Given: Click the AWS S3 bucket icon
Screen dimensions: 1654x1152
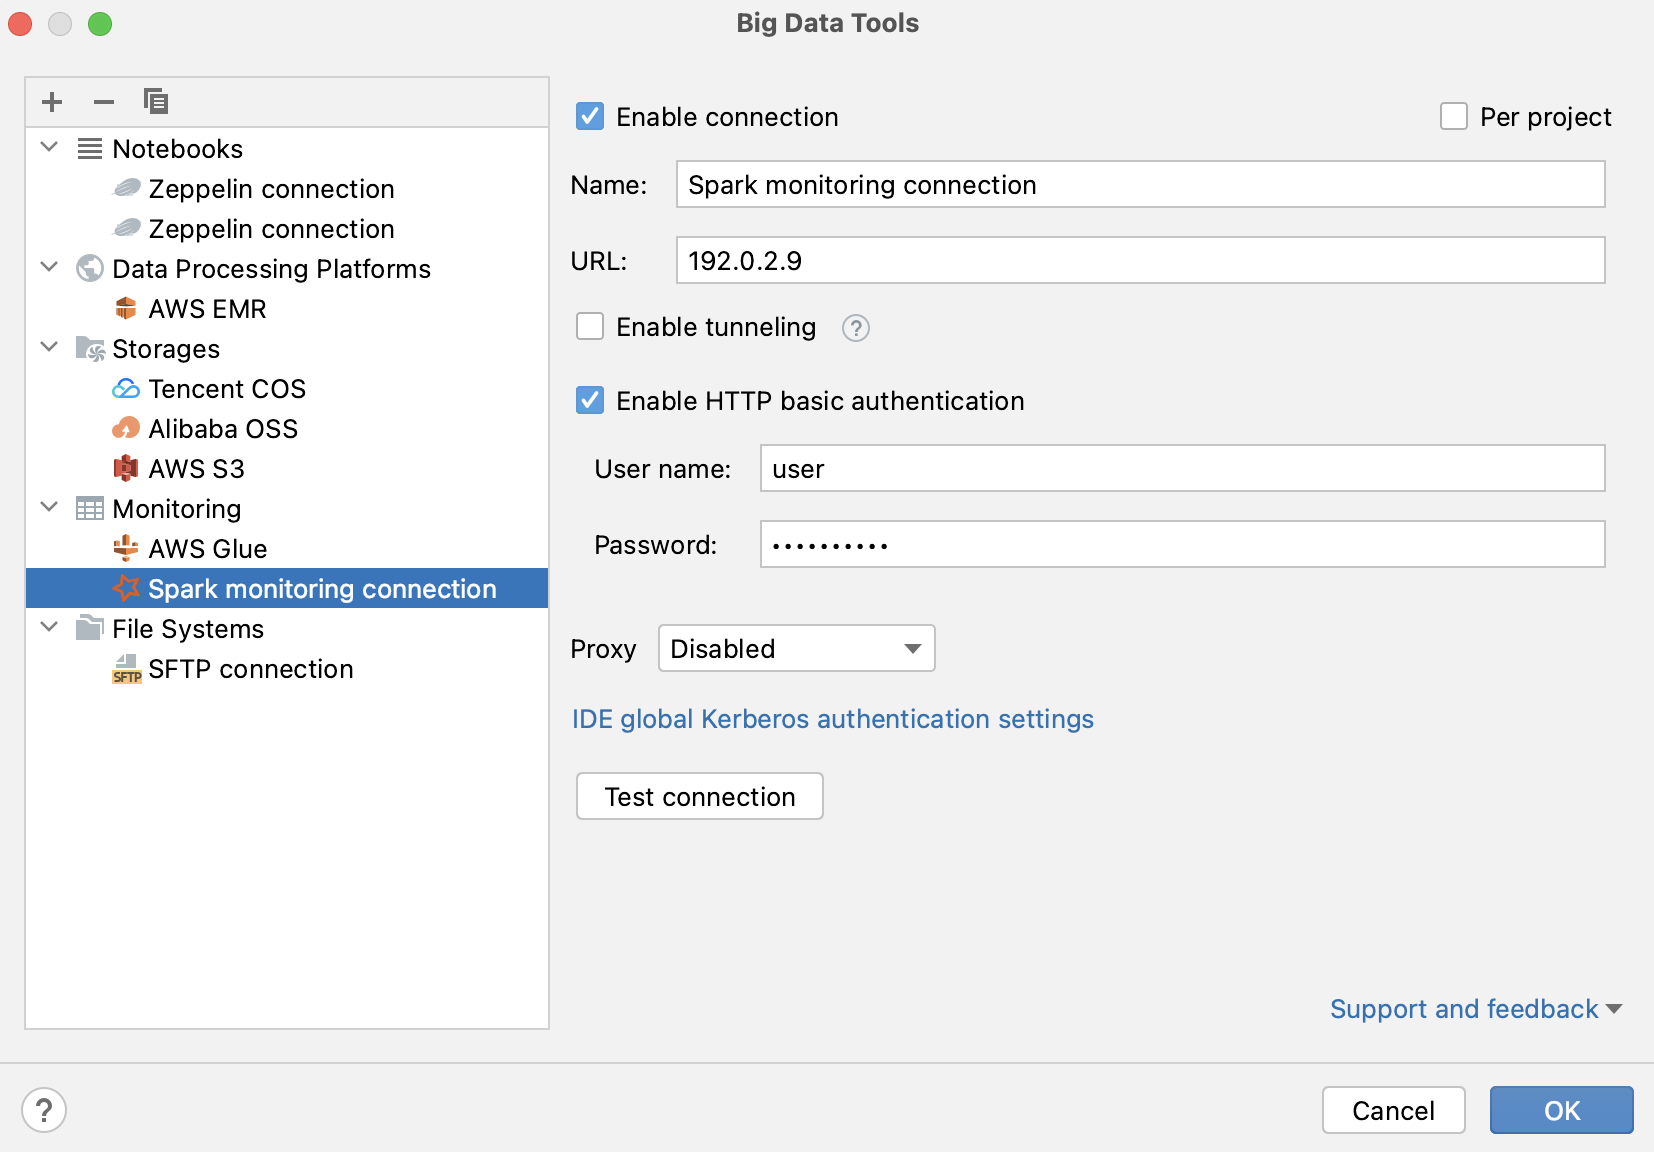Looking at the screenshot, I should coord(126,468).
